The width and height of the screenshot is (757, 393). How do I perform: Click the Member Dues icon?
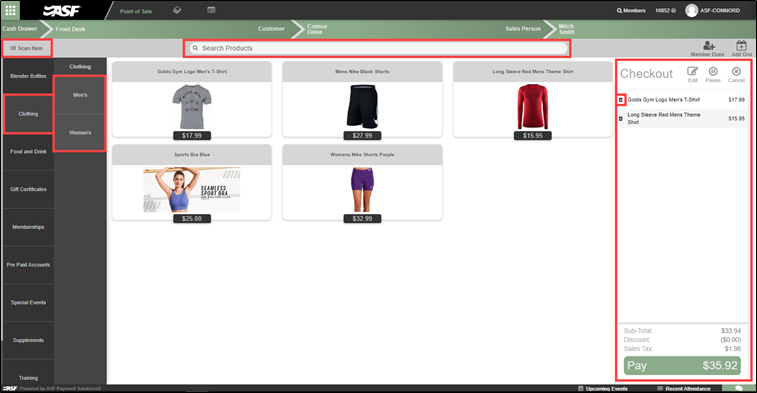pos(707,49)
